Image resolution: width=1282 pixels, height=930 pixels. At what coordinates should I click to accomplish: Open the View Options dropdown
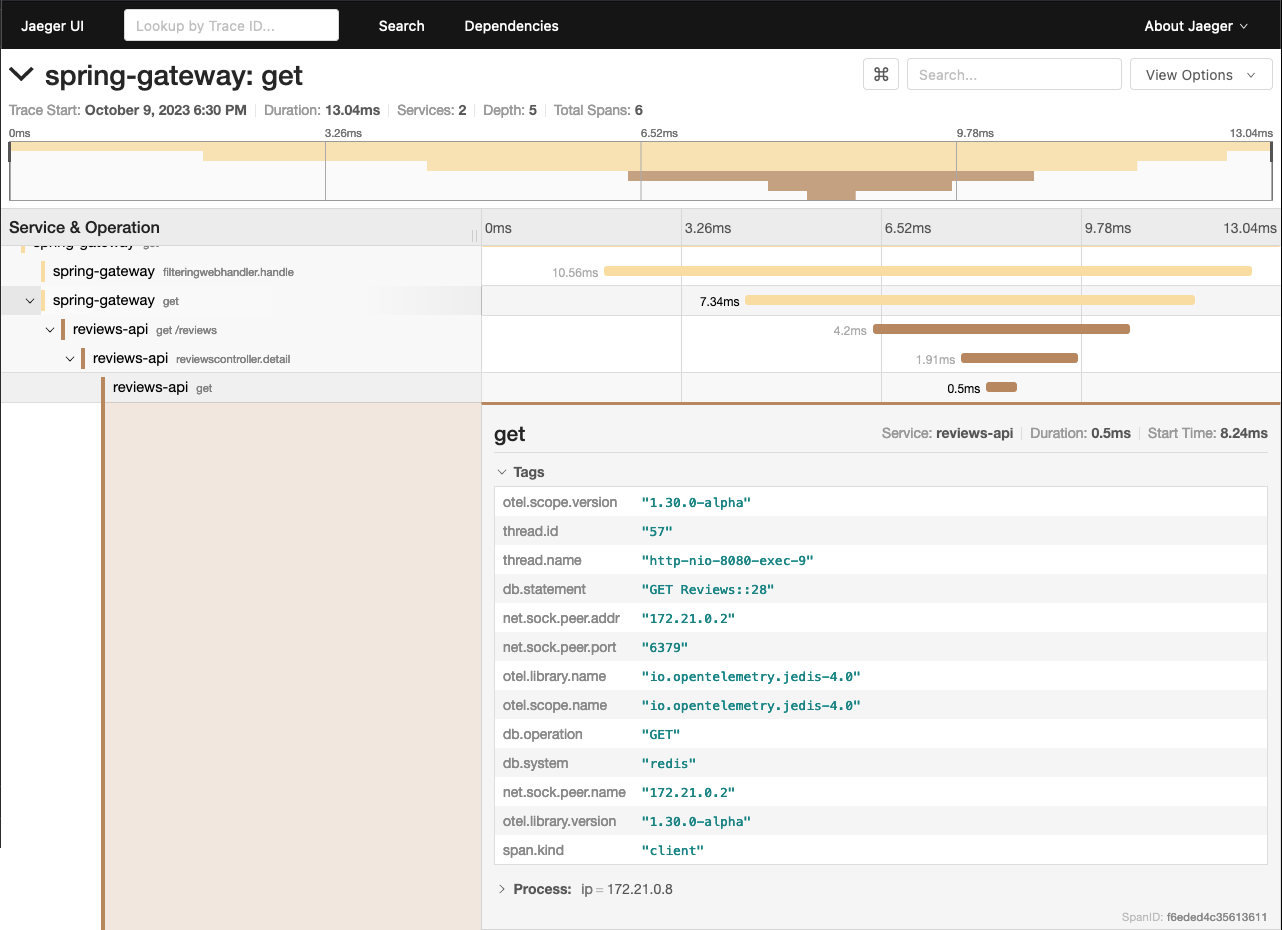coord(1201,75)
